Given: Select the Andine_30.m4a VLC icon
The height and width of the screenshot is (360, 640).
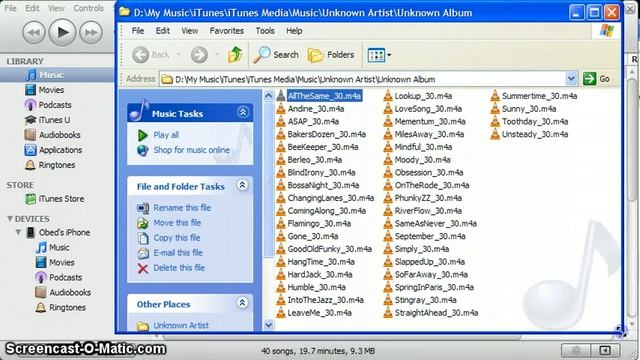Looking at the screenshot, I should point(281,109).
